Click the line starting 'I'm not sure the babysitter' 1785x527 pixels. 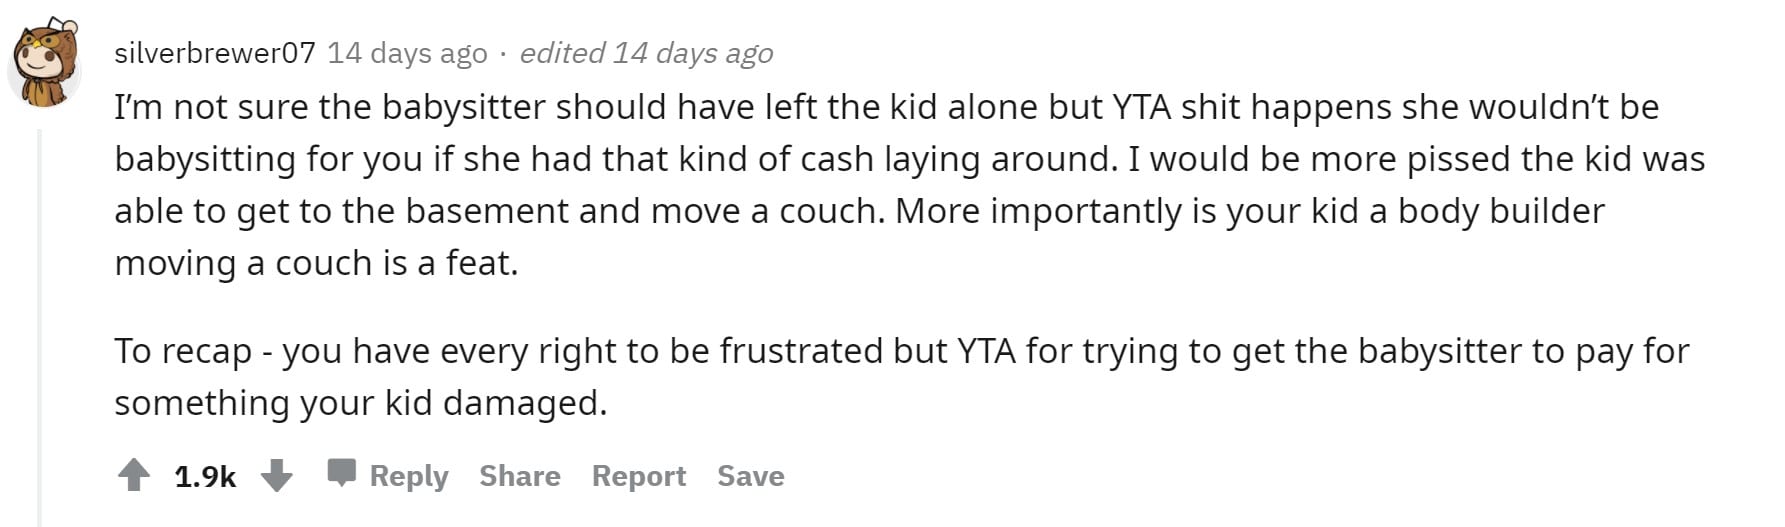point(886,107)
